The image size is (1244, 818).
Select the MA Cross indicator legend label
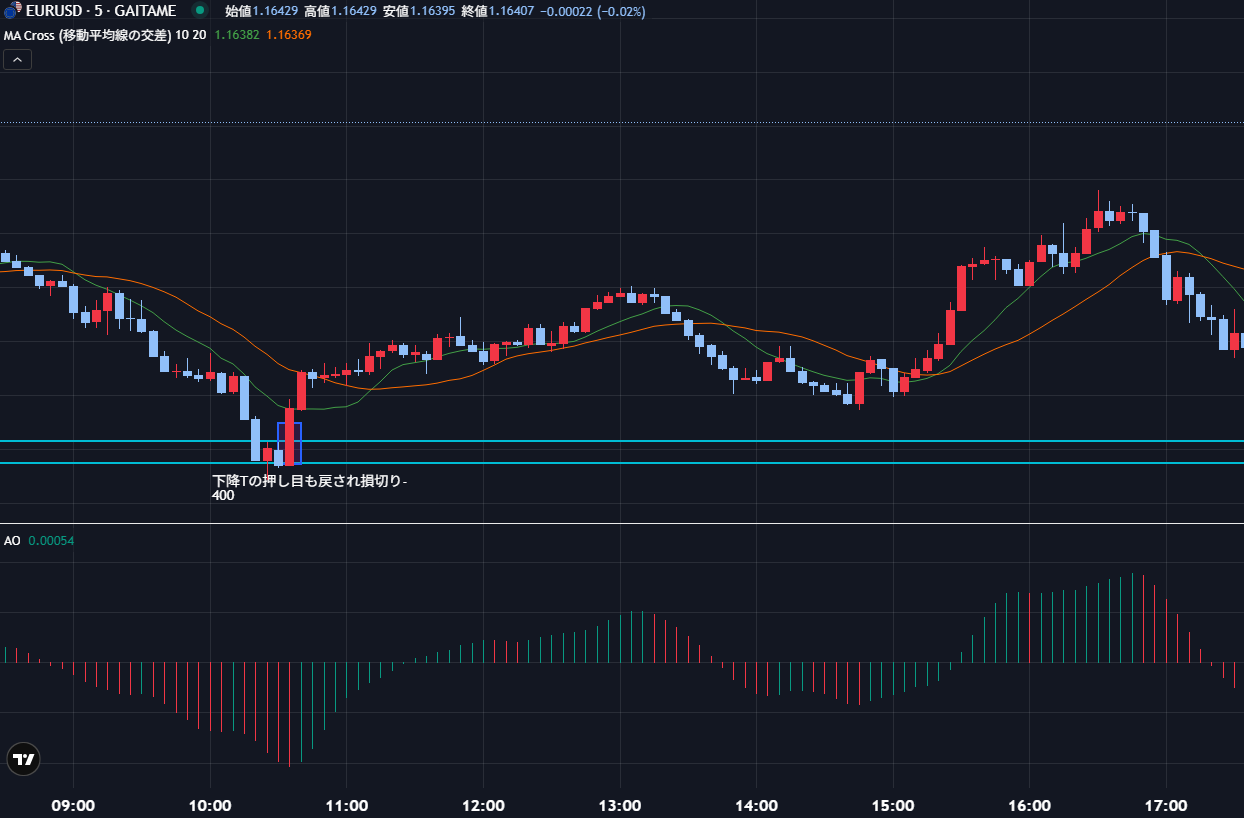point(105,35)
